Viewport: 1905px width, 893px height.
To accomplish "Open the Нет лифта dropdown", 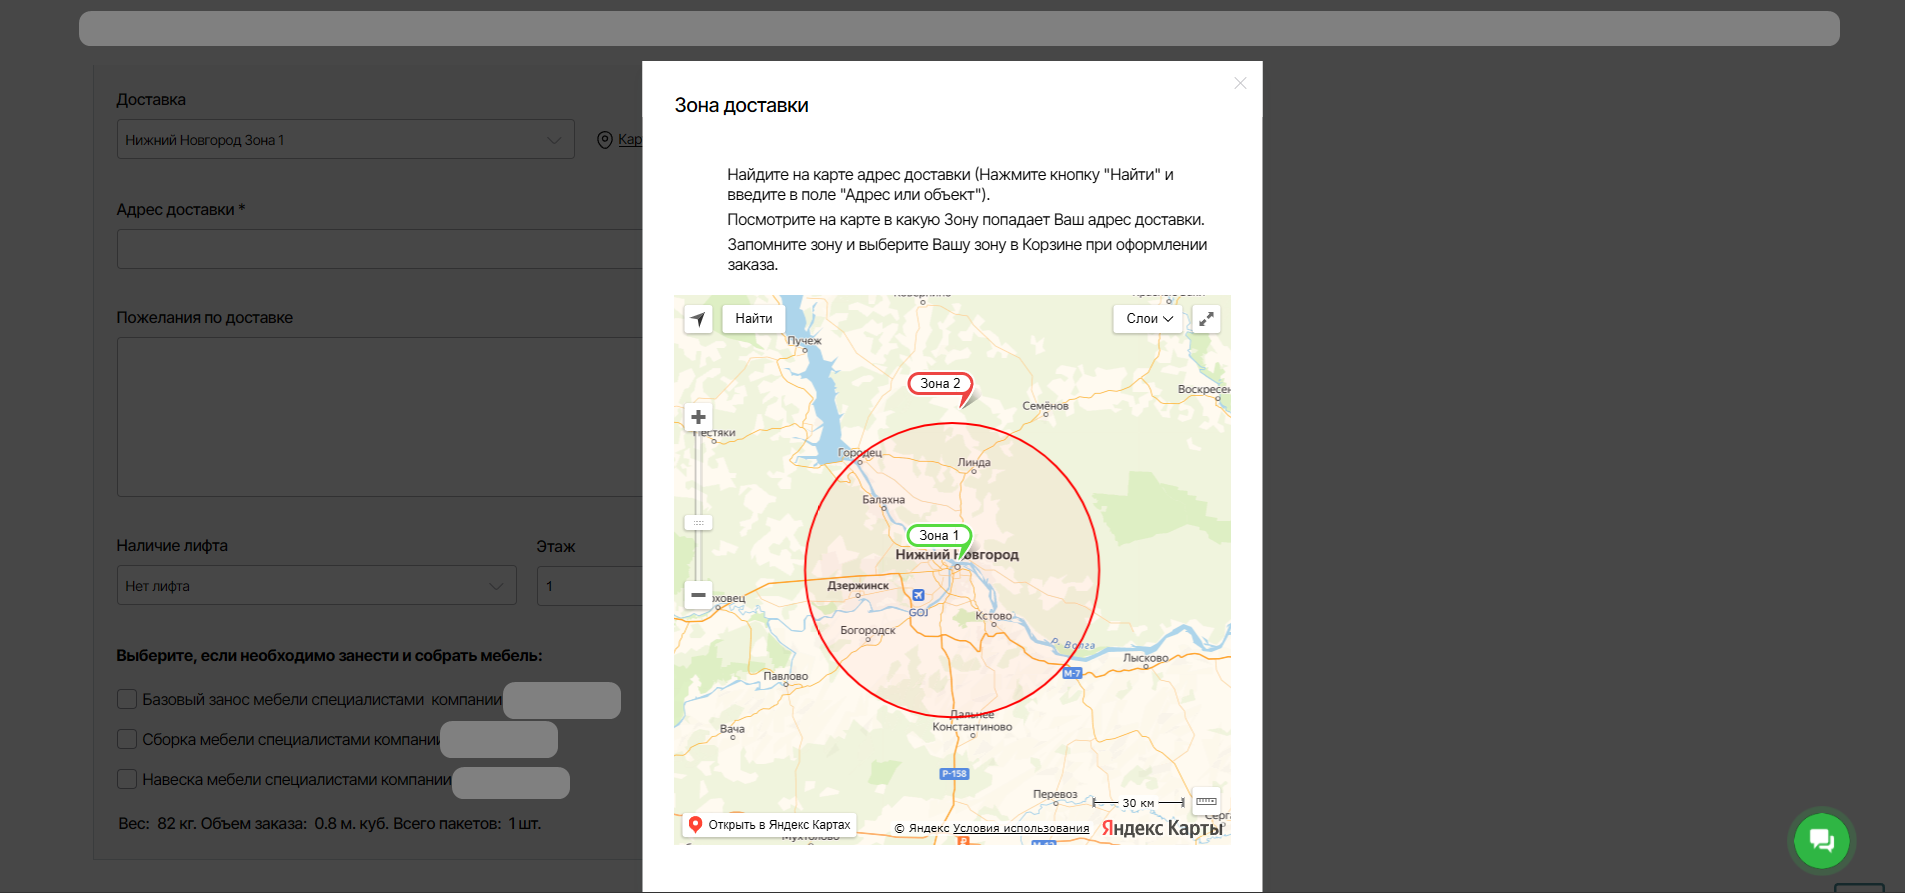I will tap(317, 586).
